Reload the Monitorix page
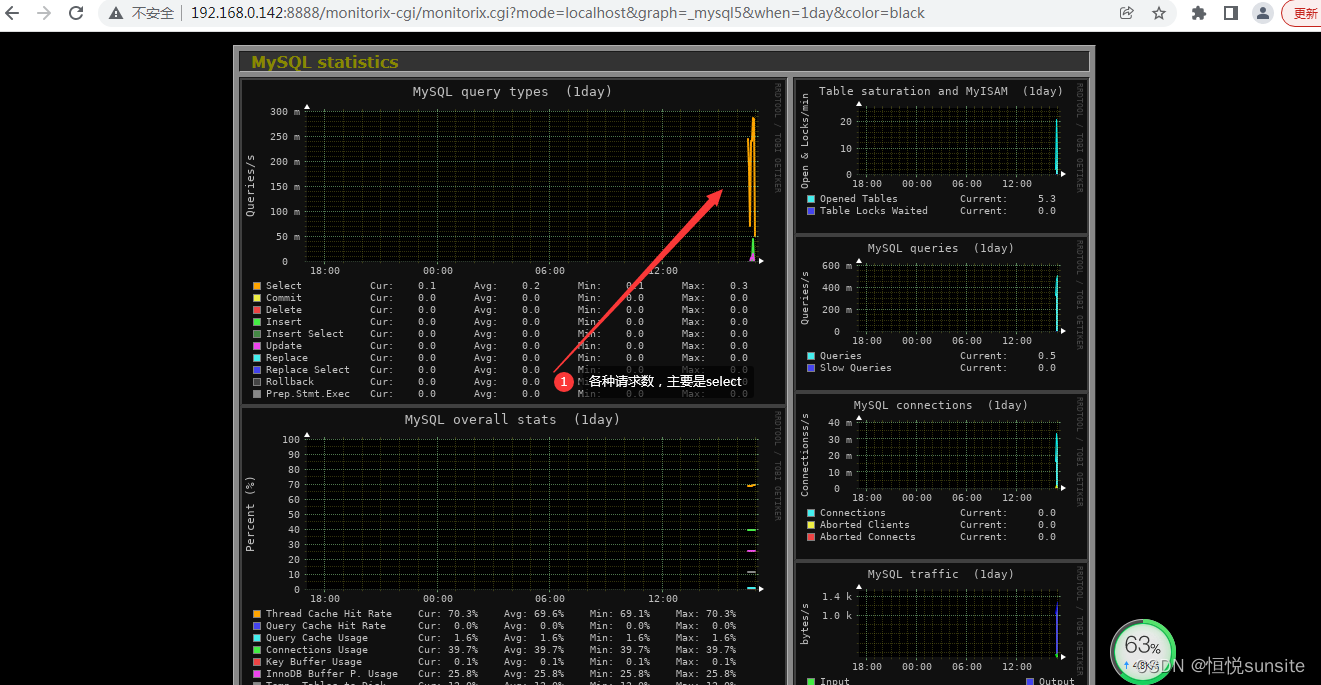 (x=76, y=13)
